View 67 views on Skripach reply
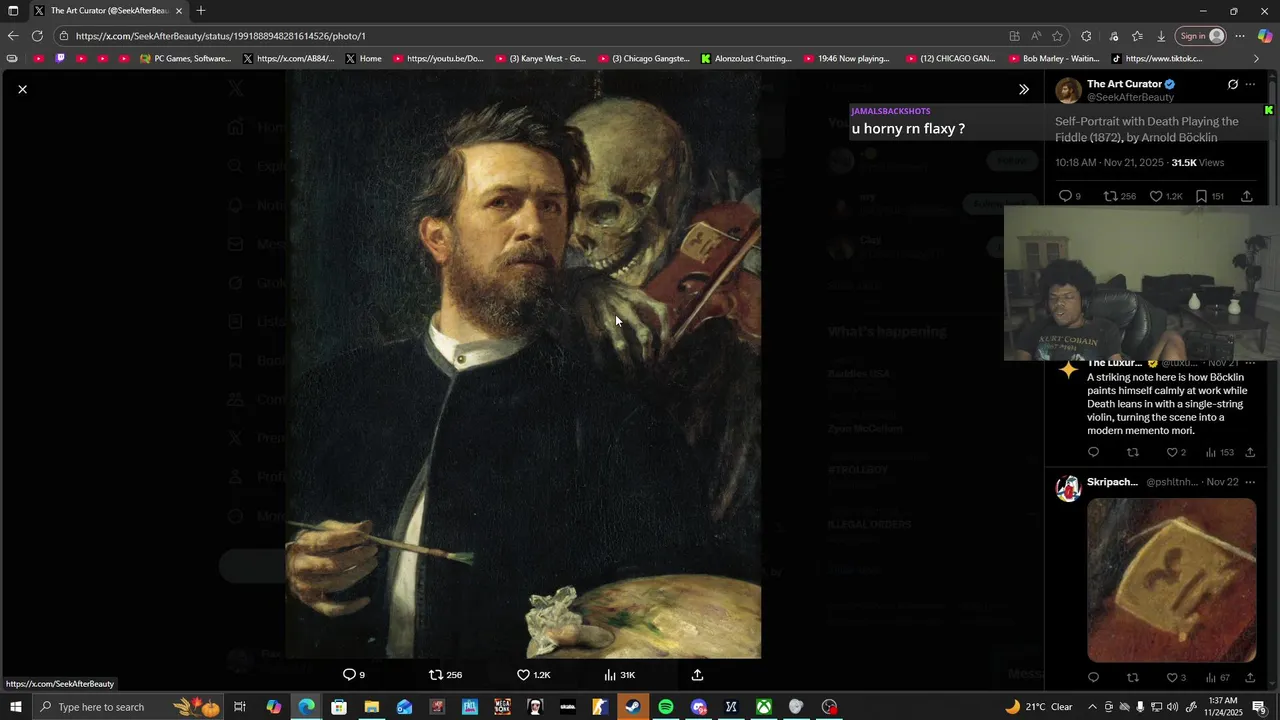The height and width of the screenshot is (720, 1280). [x=1217, y=677]
